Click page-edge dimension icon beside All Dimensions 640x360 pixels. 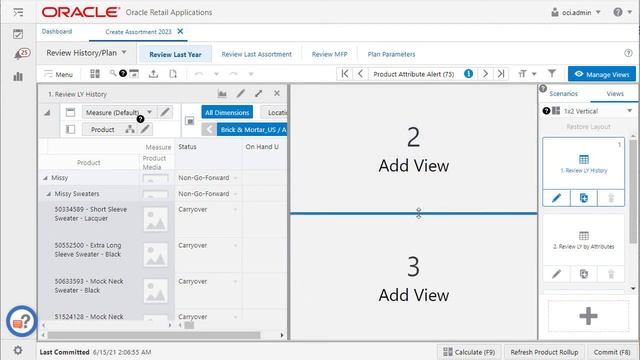click(x=189, y=121)
